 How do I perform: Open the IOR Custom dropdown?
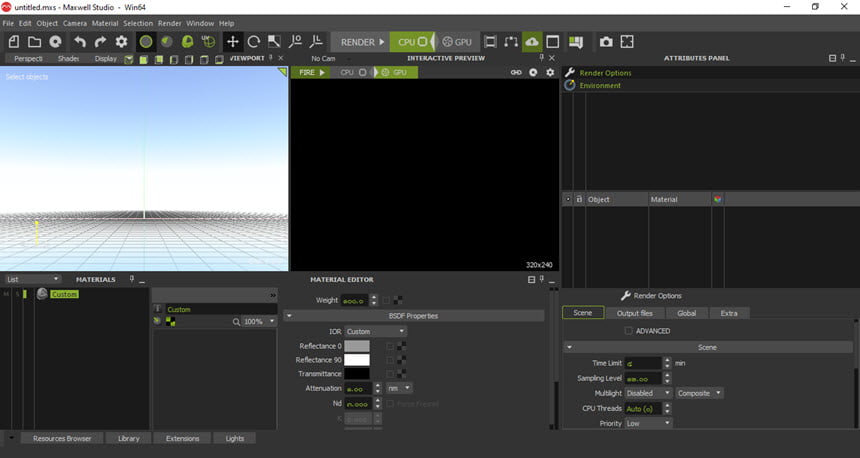(375, 331)
